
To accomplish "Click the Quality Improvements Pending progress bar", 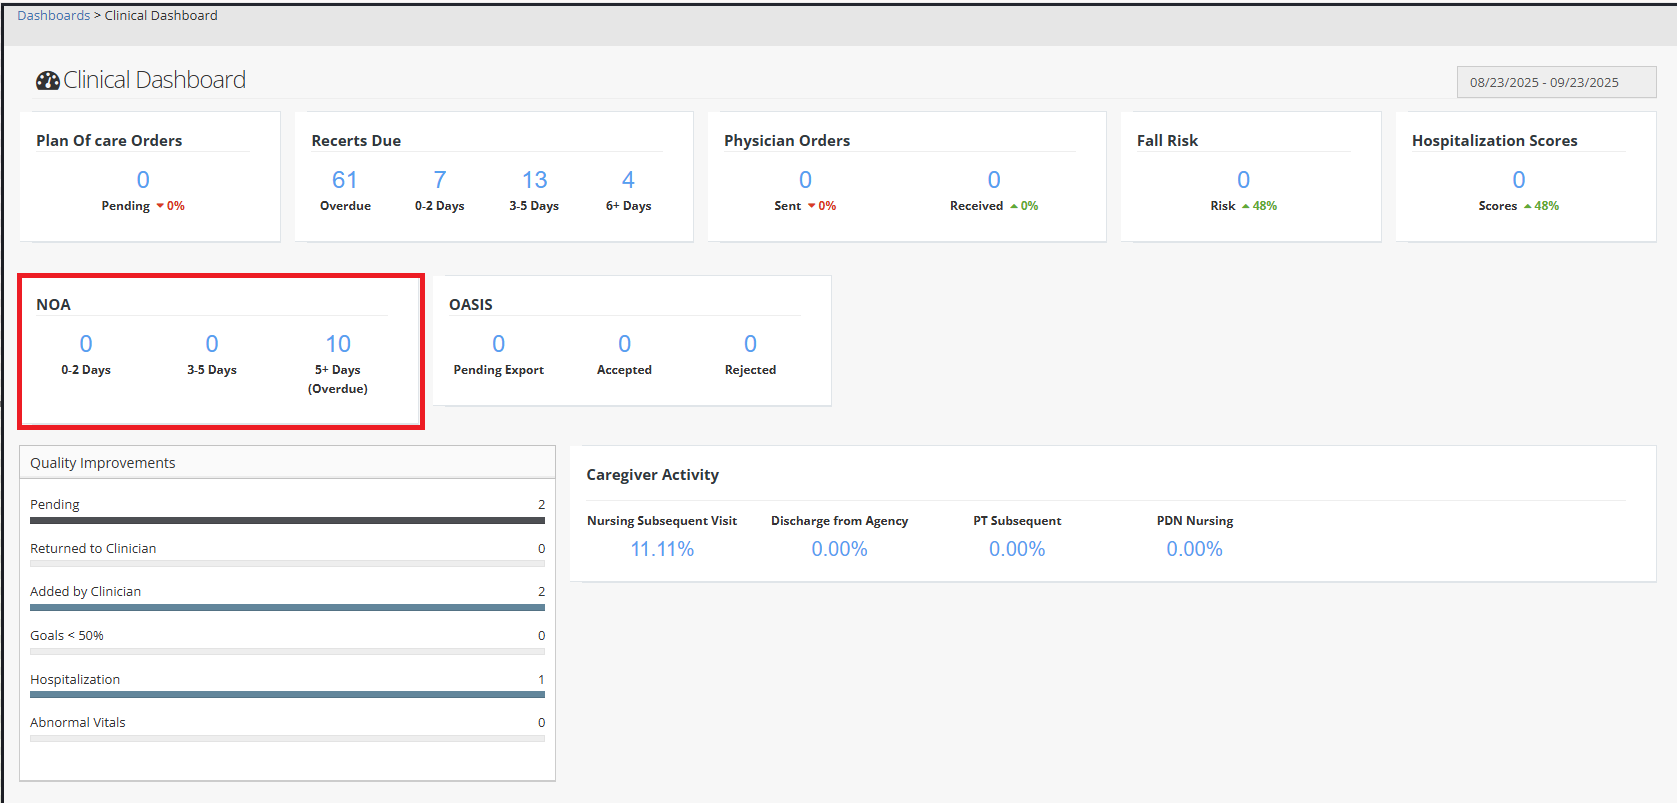I will tap(287, 520).
